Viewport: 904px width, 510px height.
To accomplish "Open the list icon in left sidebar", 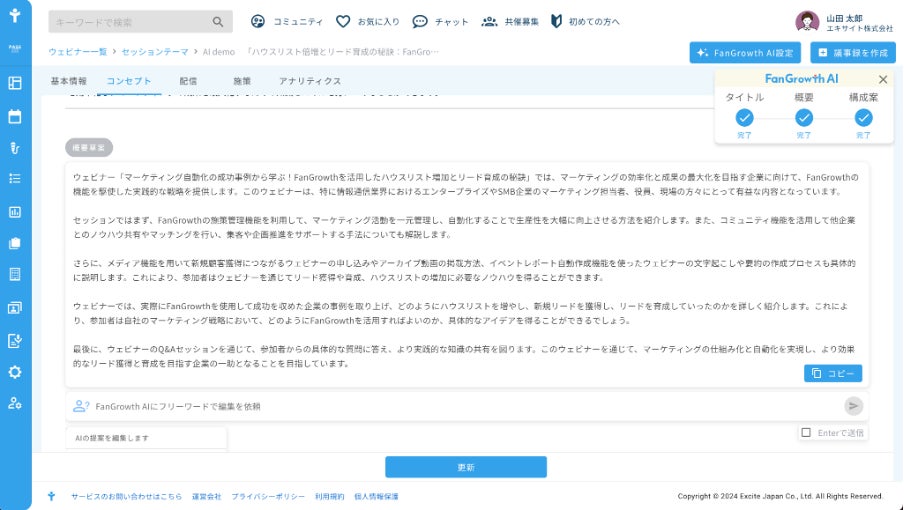I will pos(15,179).
